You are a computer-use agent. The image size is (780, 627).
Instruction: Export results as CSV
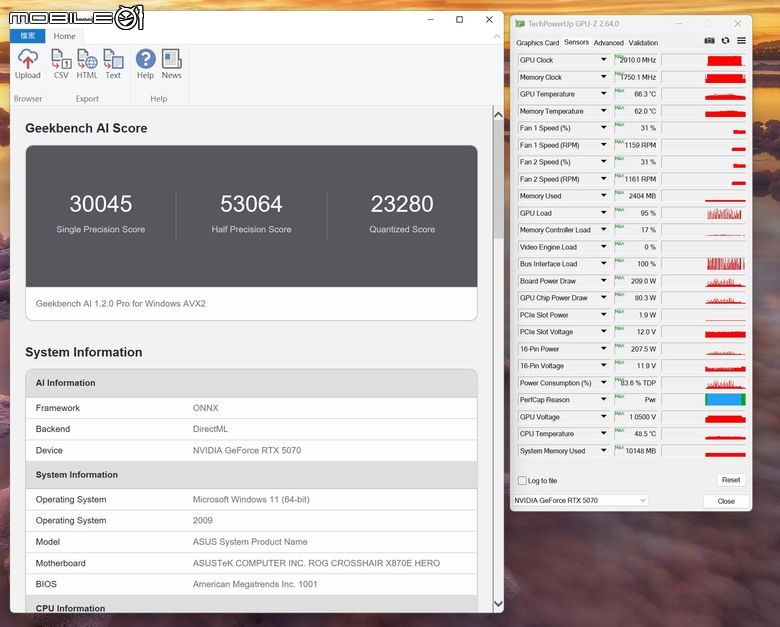point(61,64)
